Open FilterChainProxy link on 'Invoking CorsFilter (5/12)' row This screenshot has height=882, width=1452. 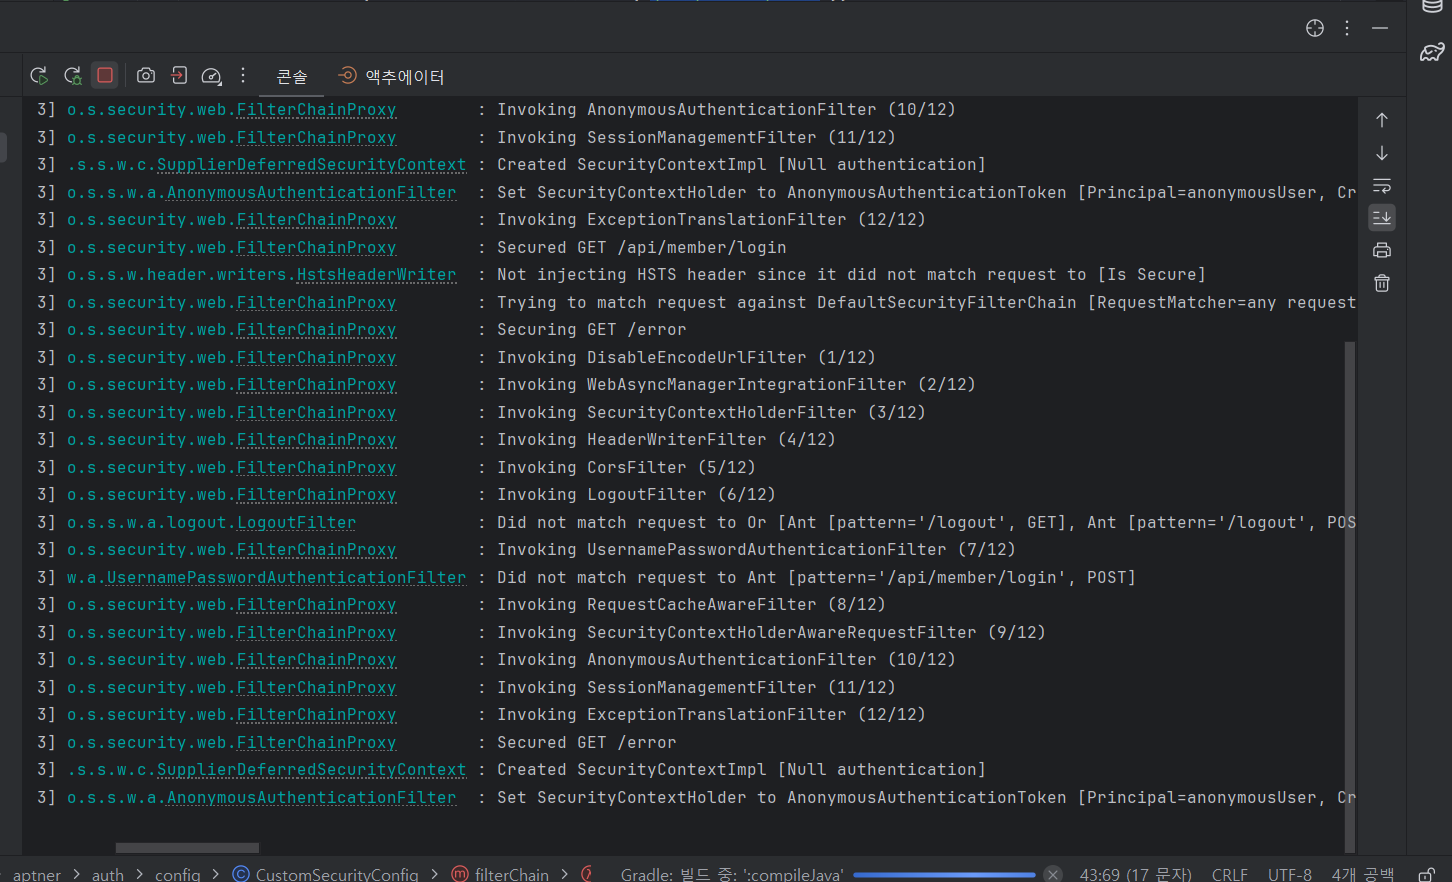(x=316, y=467)
